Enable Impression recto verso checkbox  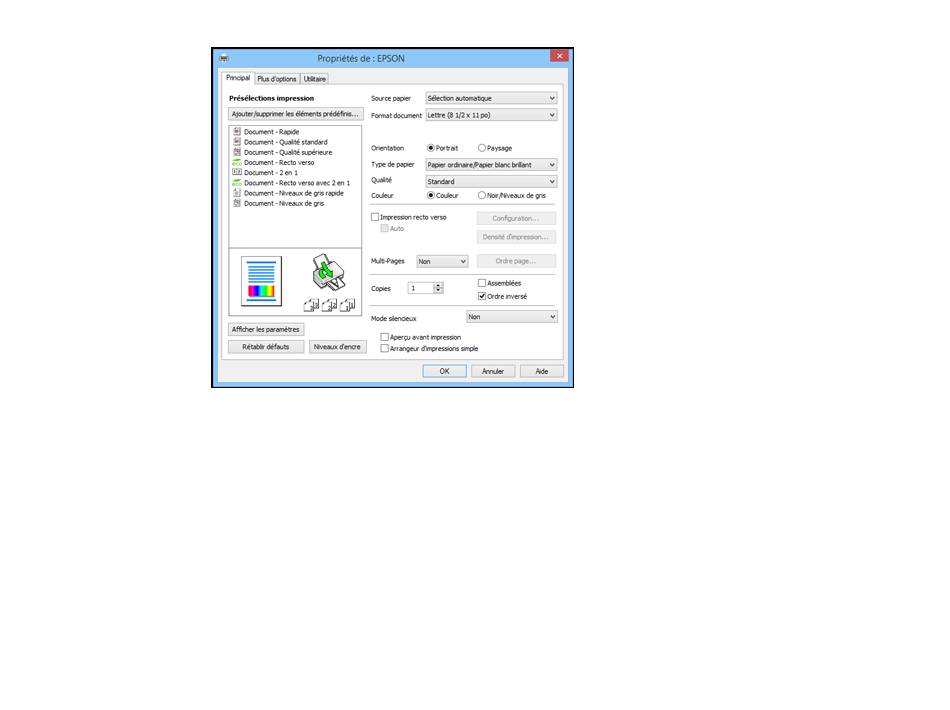[375, 217]
